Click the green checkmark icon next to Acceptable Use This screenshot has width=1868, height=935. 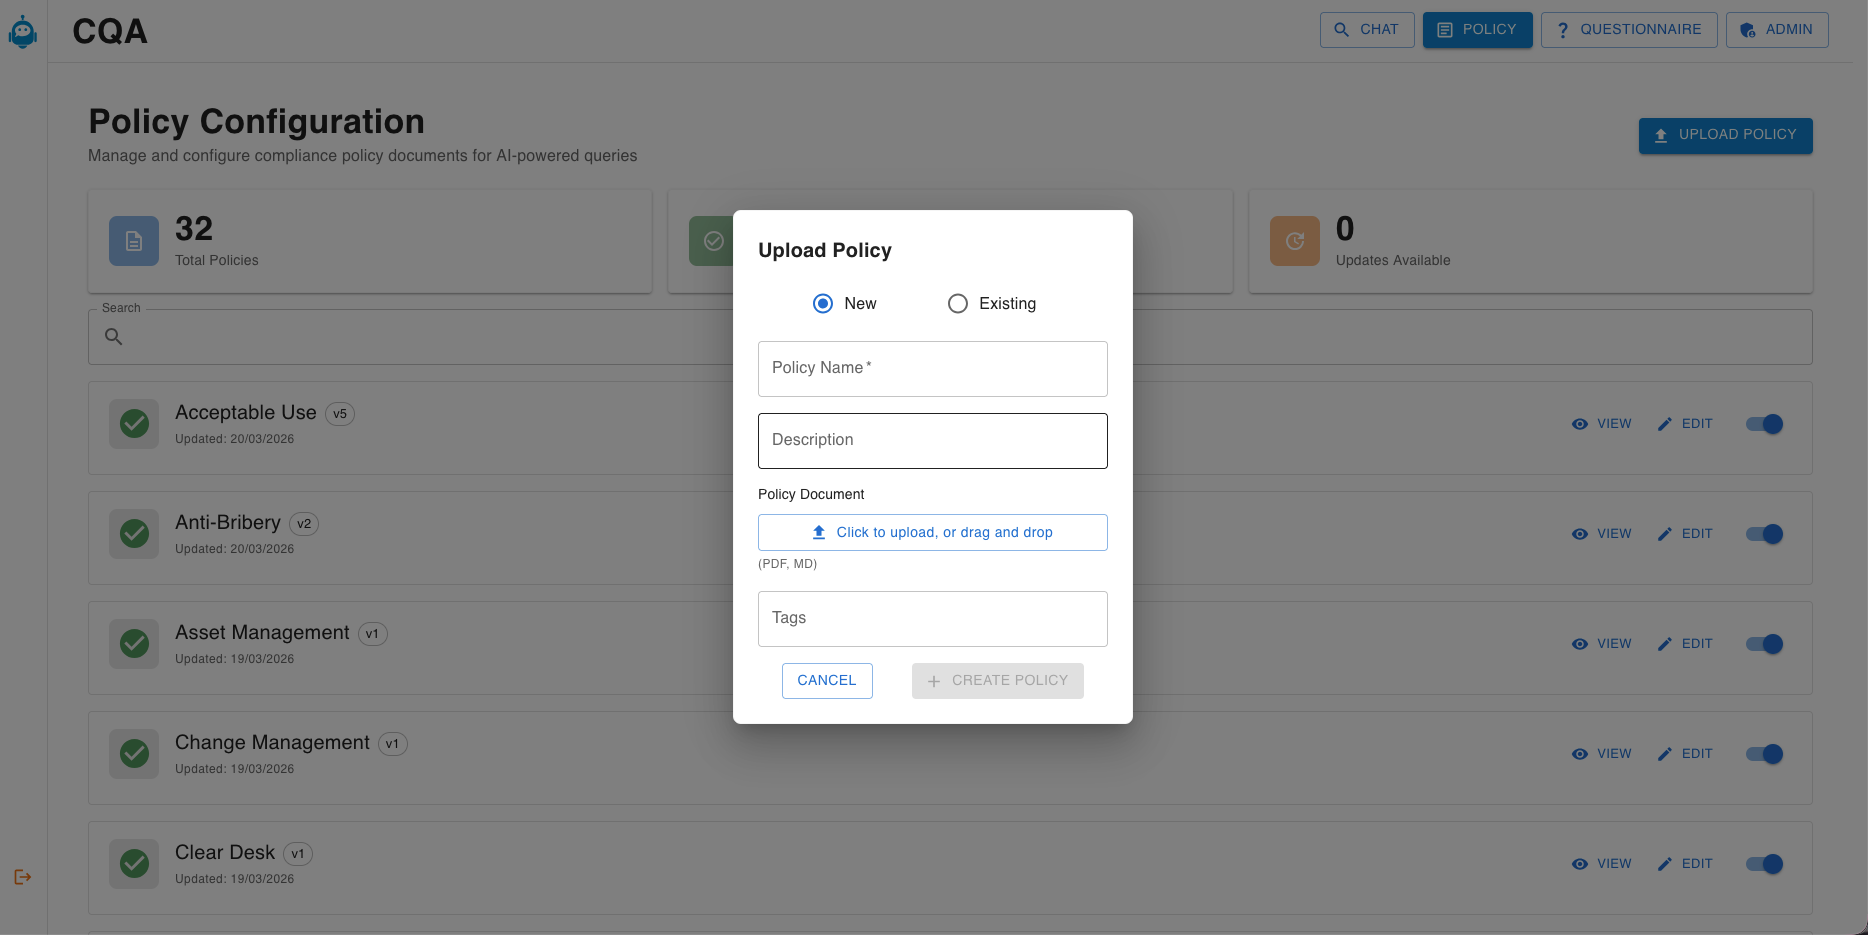tap(133, 423)
